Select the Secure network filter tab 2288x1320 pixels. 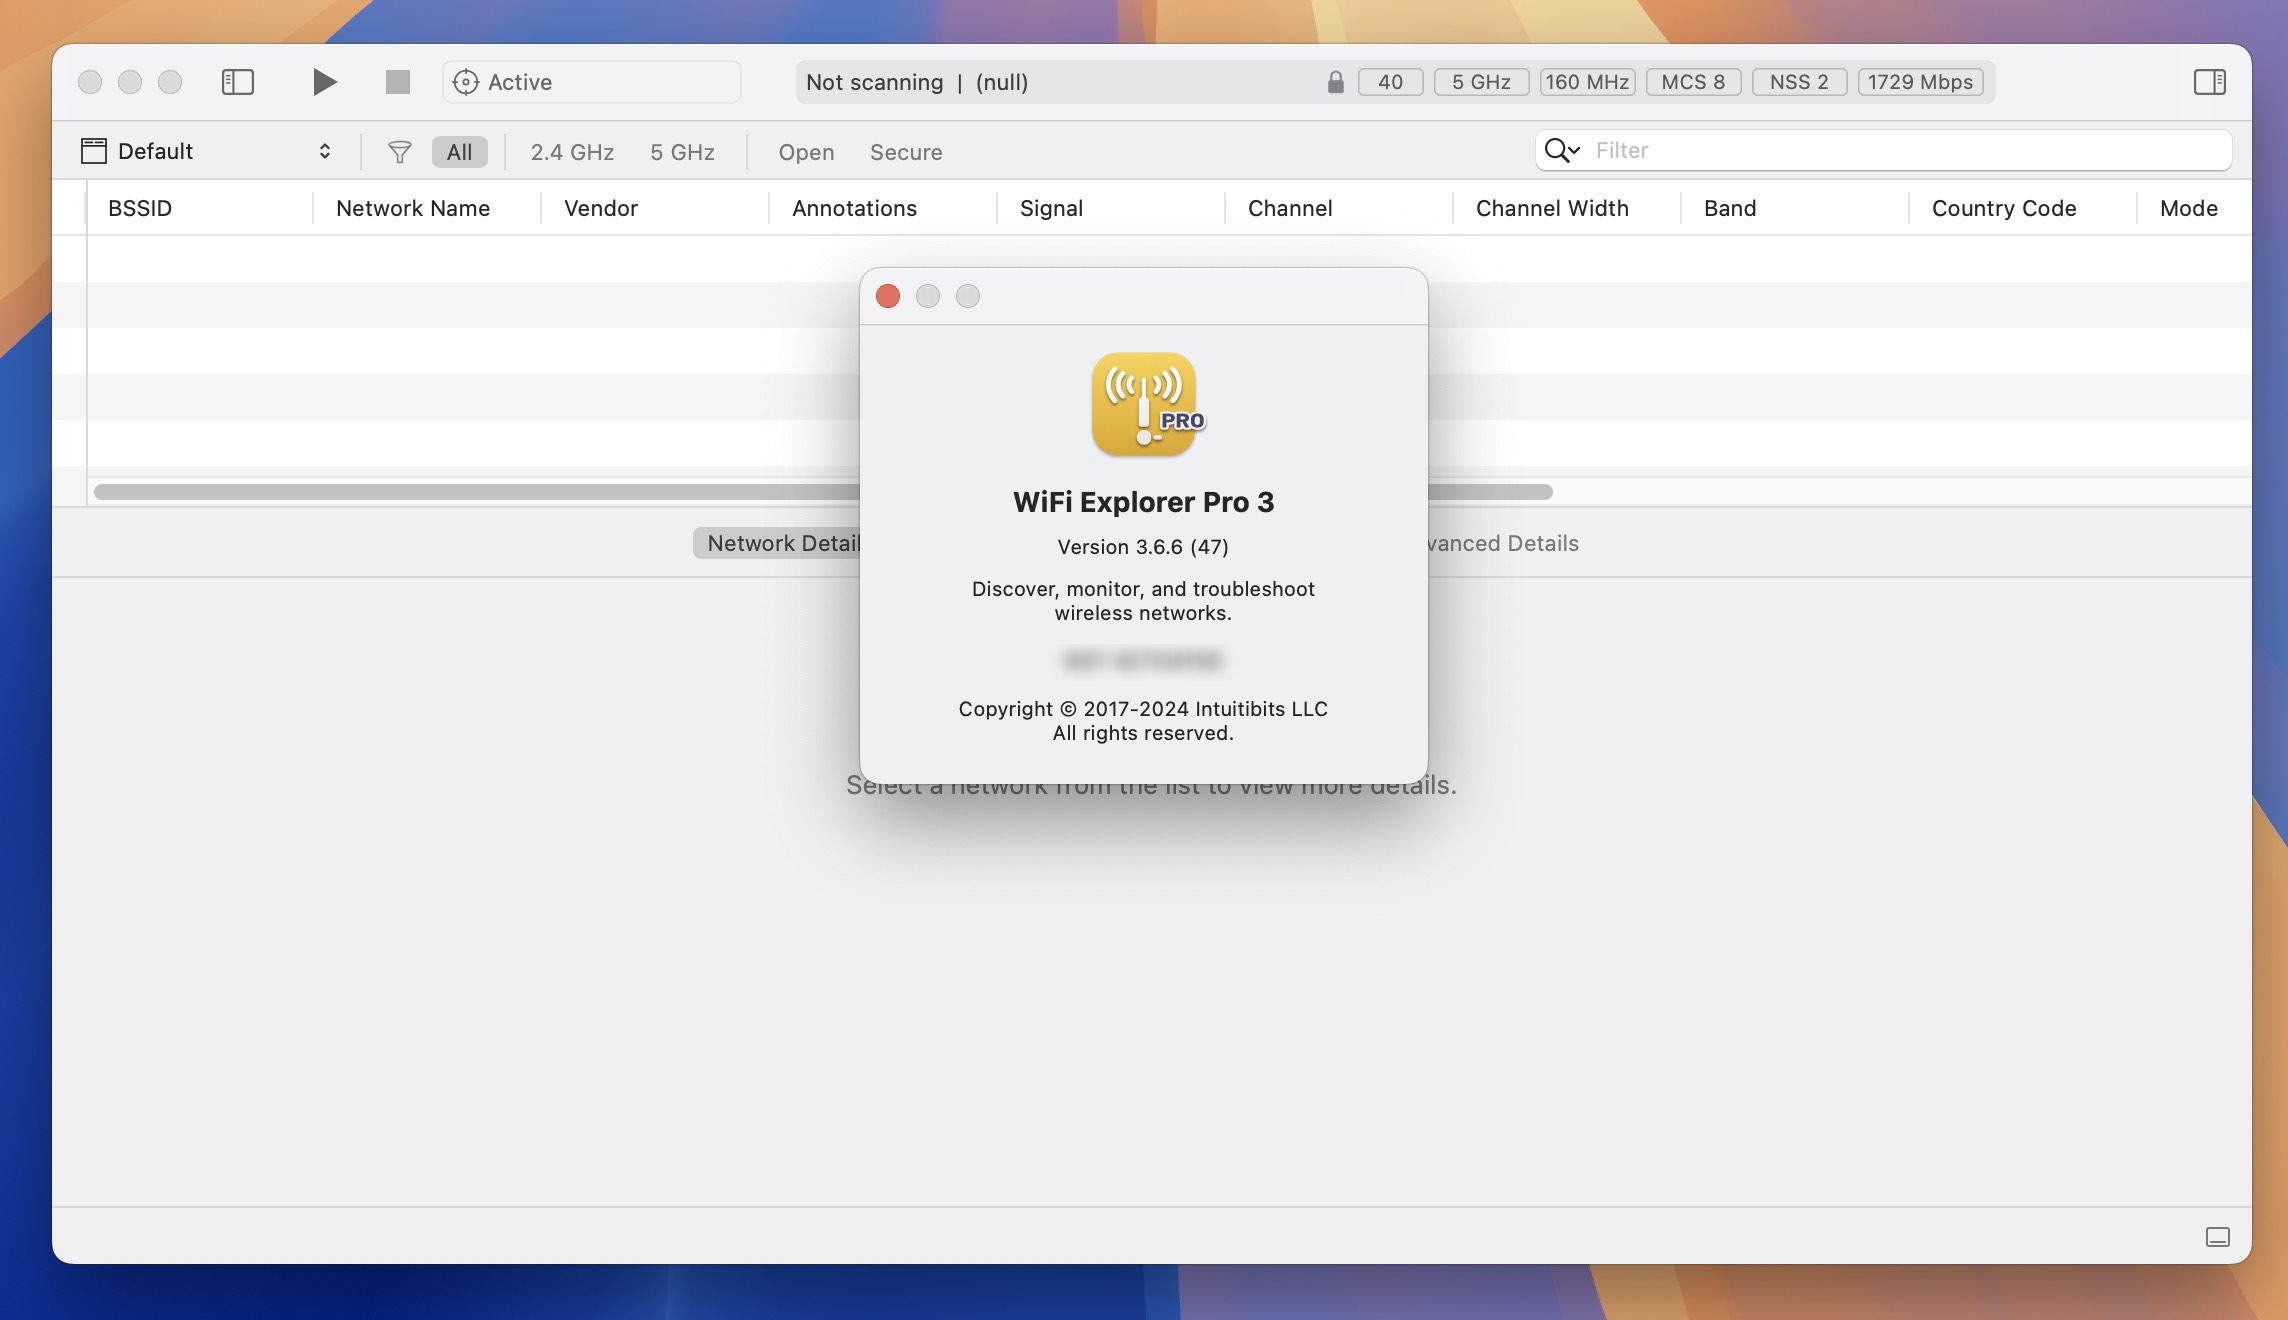coord(905,151)
